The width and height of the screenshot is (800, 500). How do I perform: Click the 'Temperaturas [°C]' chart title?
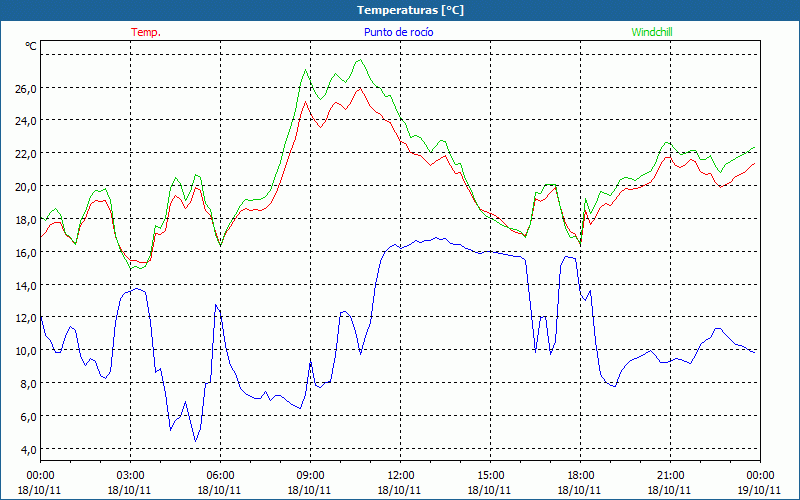coord(410,10)
